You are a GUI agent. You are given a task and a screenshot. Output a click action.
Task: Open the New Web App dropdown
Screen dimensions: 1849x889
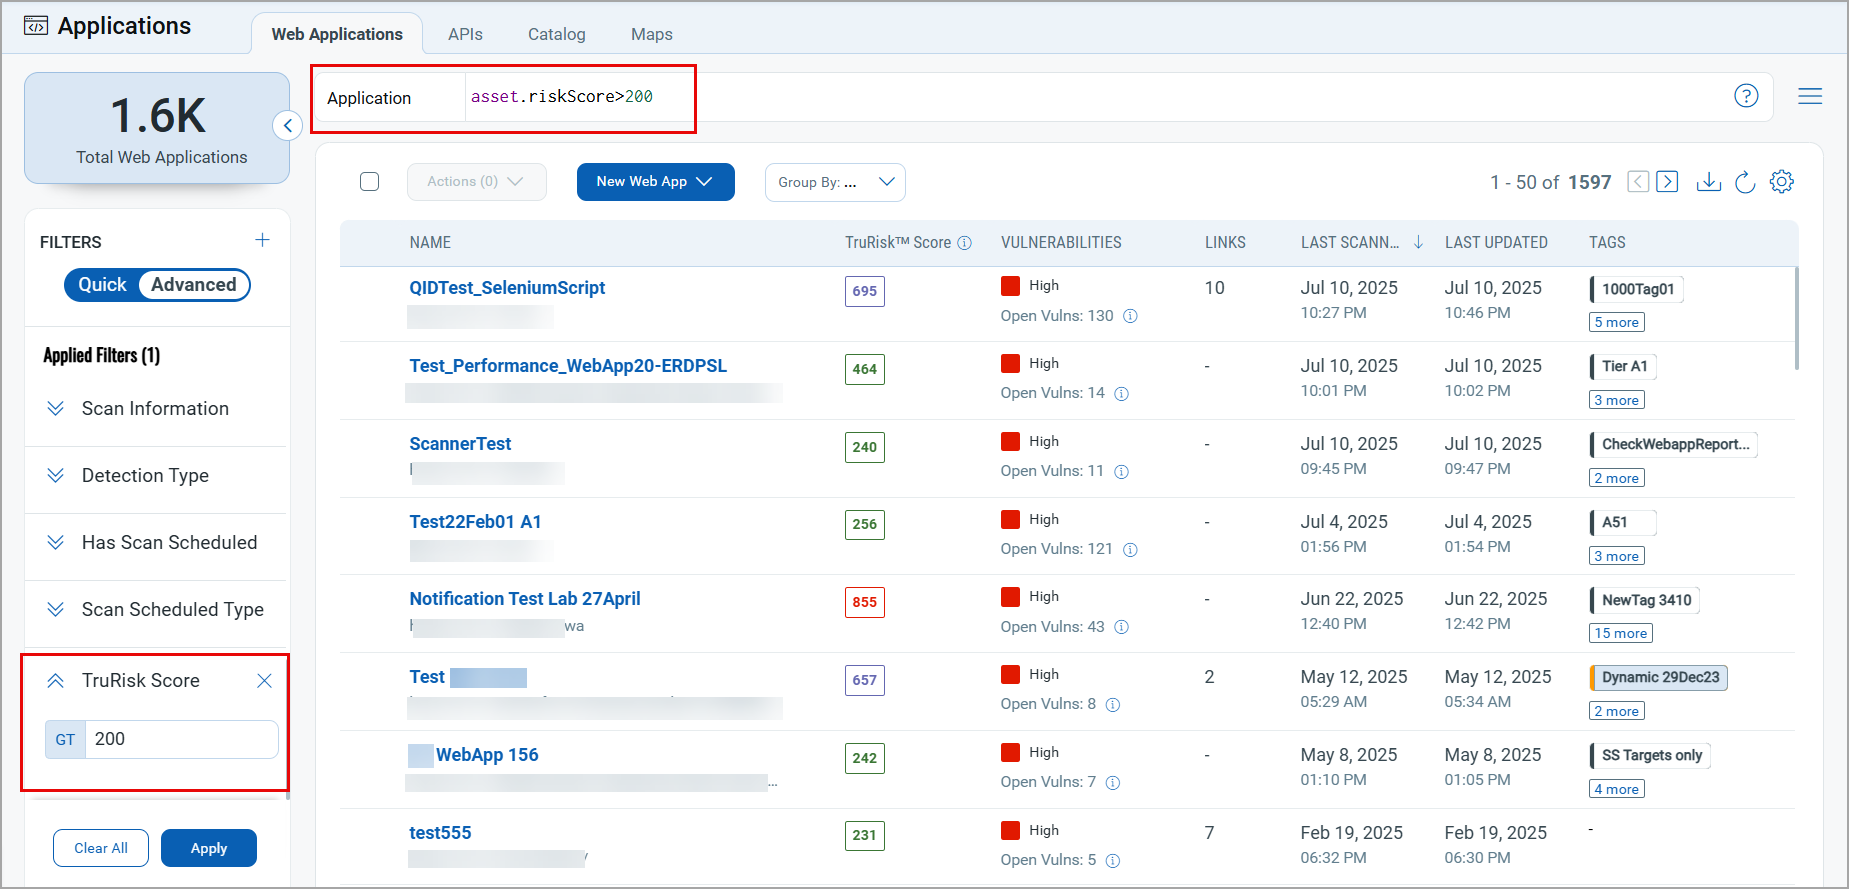click(655, 182)
